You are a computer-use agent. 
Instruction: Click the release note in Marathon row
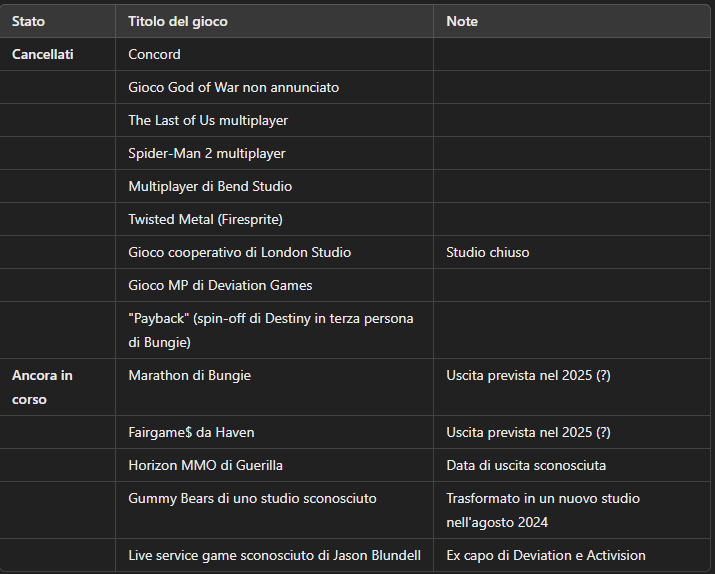tap(528, 375)
